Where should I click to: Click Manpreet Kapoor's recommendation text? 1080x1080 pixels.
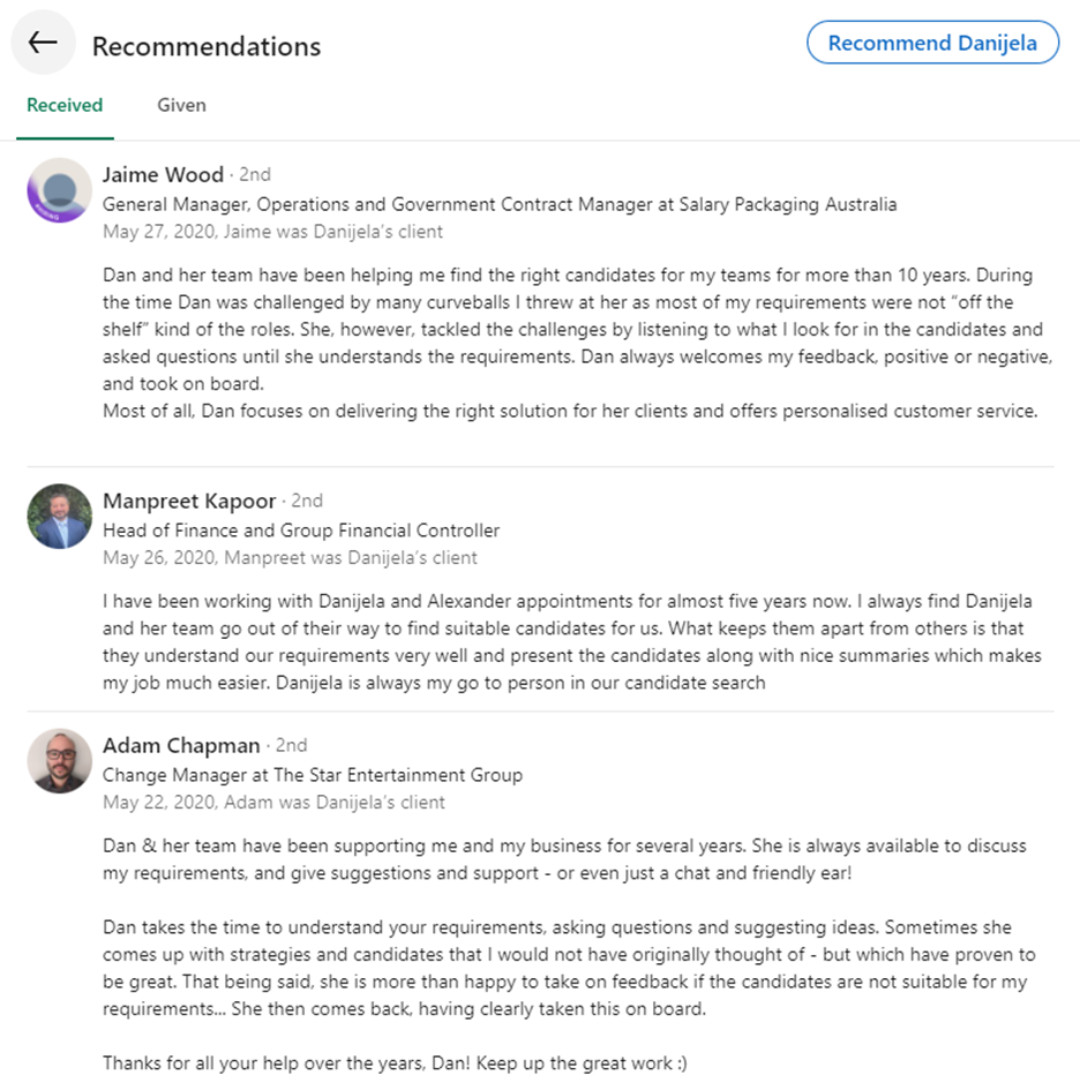tap(572, 642)
